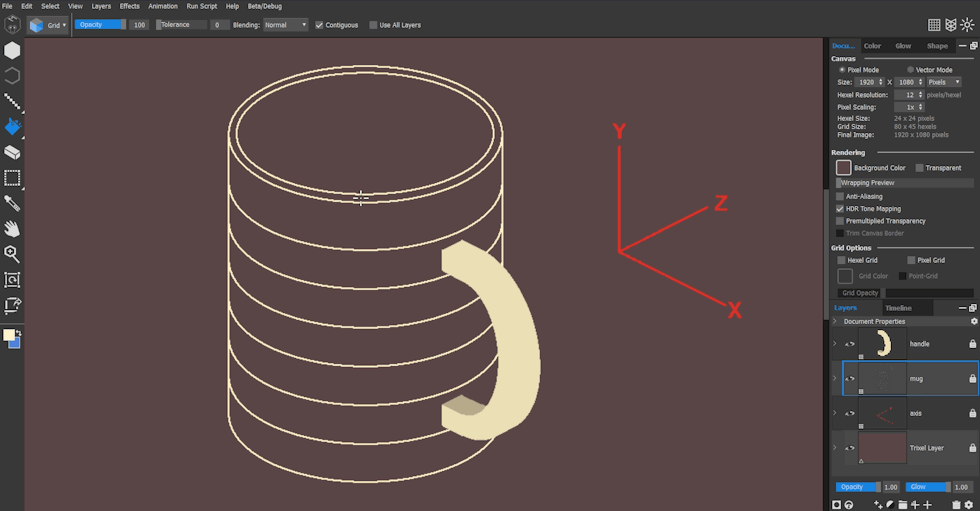This screenshot has width=980, height=511.
Task: Select the marquee selection tool
Action: [13, 178]
